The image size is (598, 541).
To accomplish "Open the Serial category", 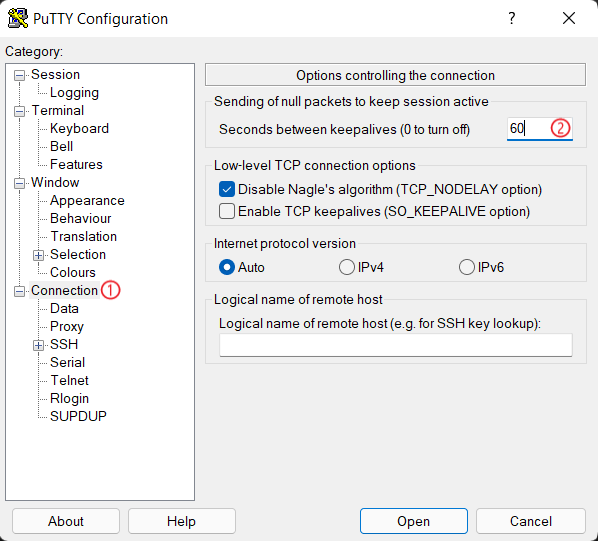I will [68, 362].
